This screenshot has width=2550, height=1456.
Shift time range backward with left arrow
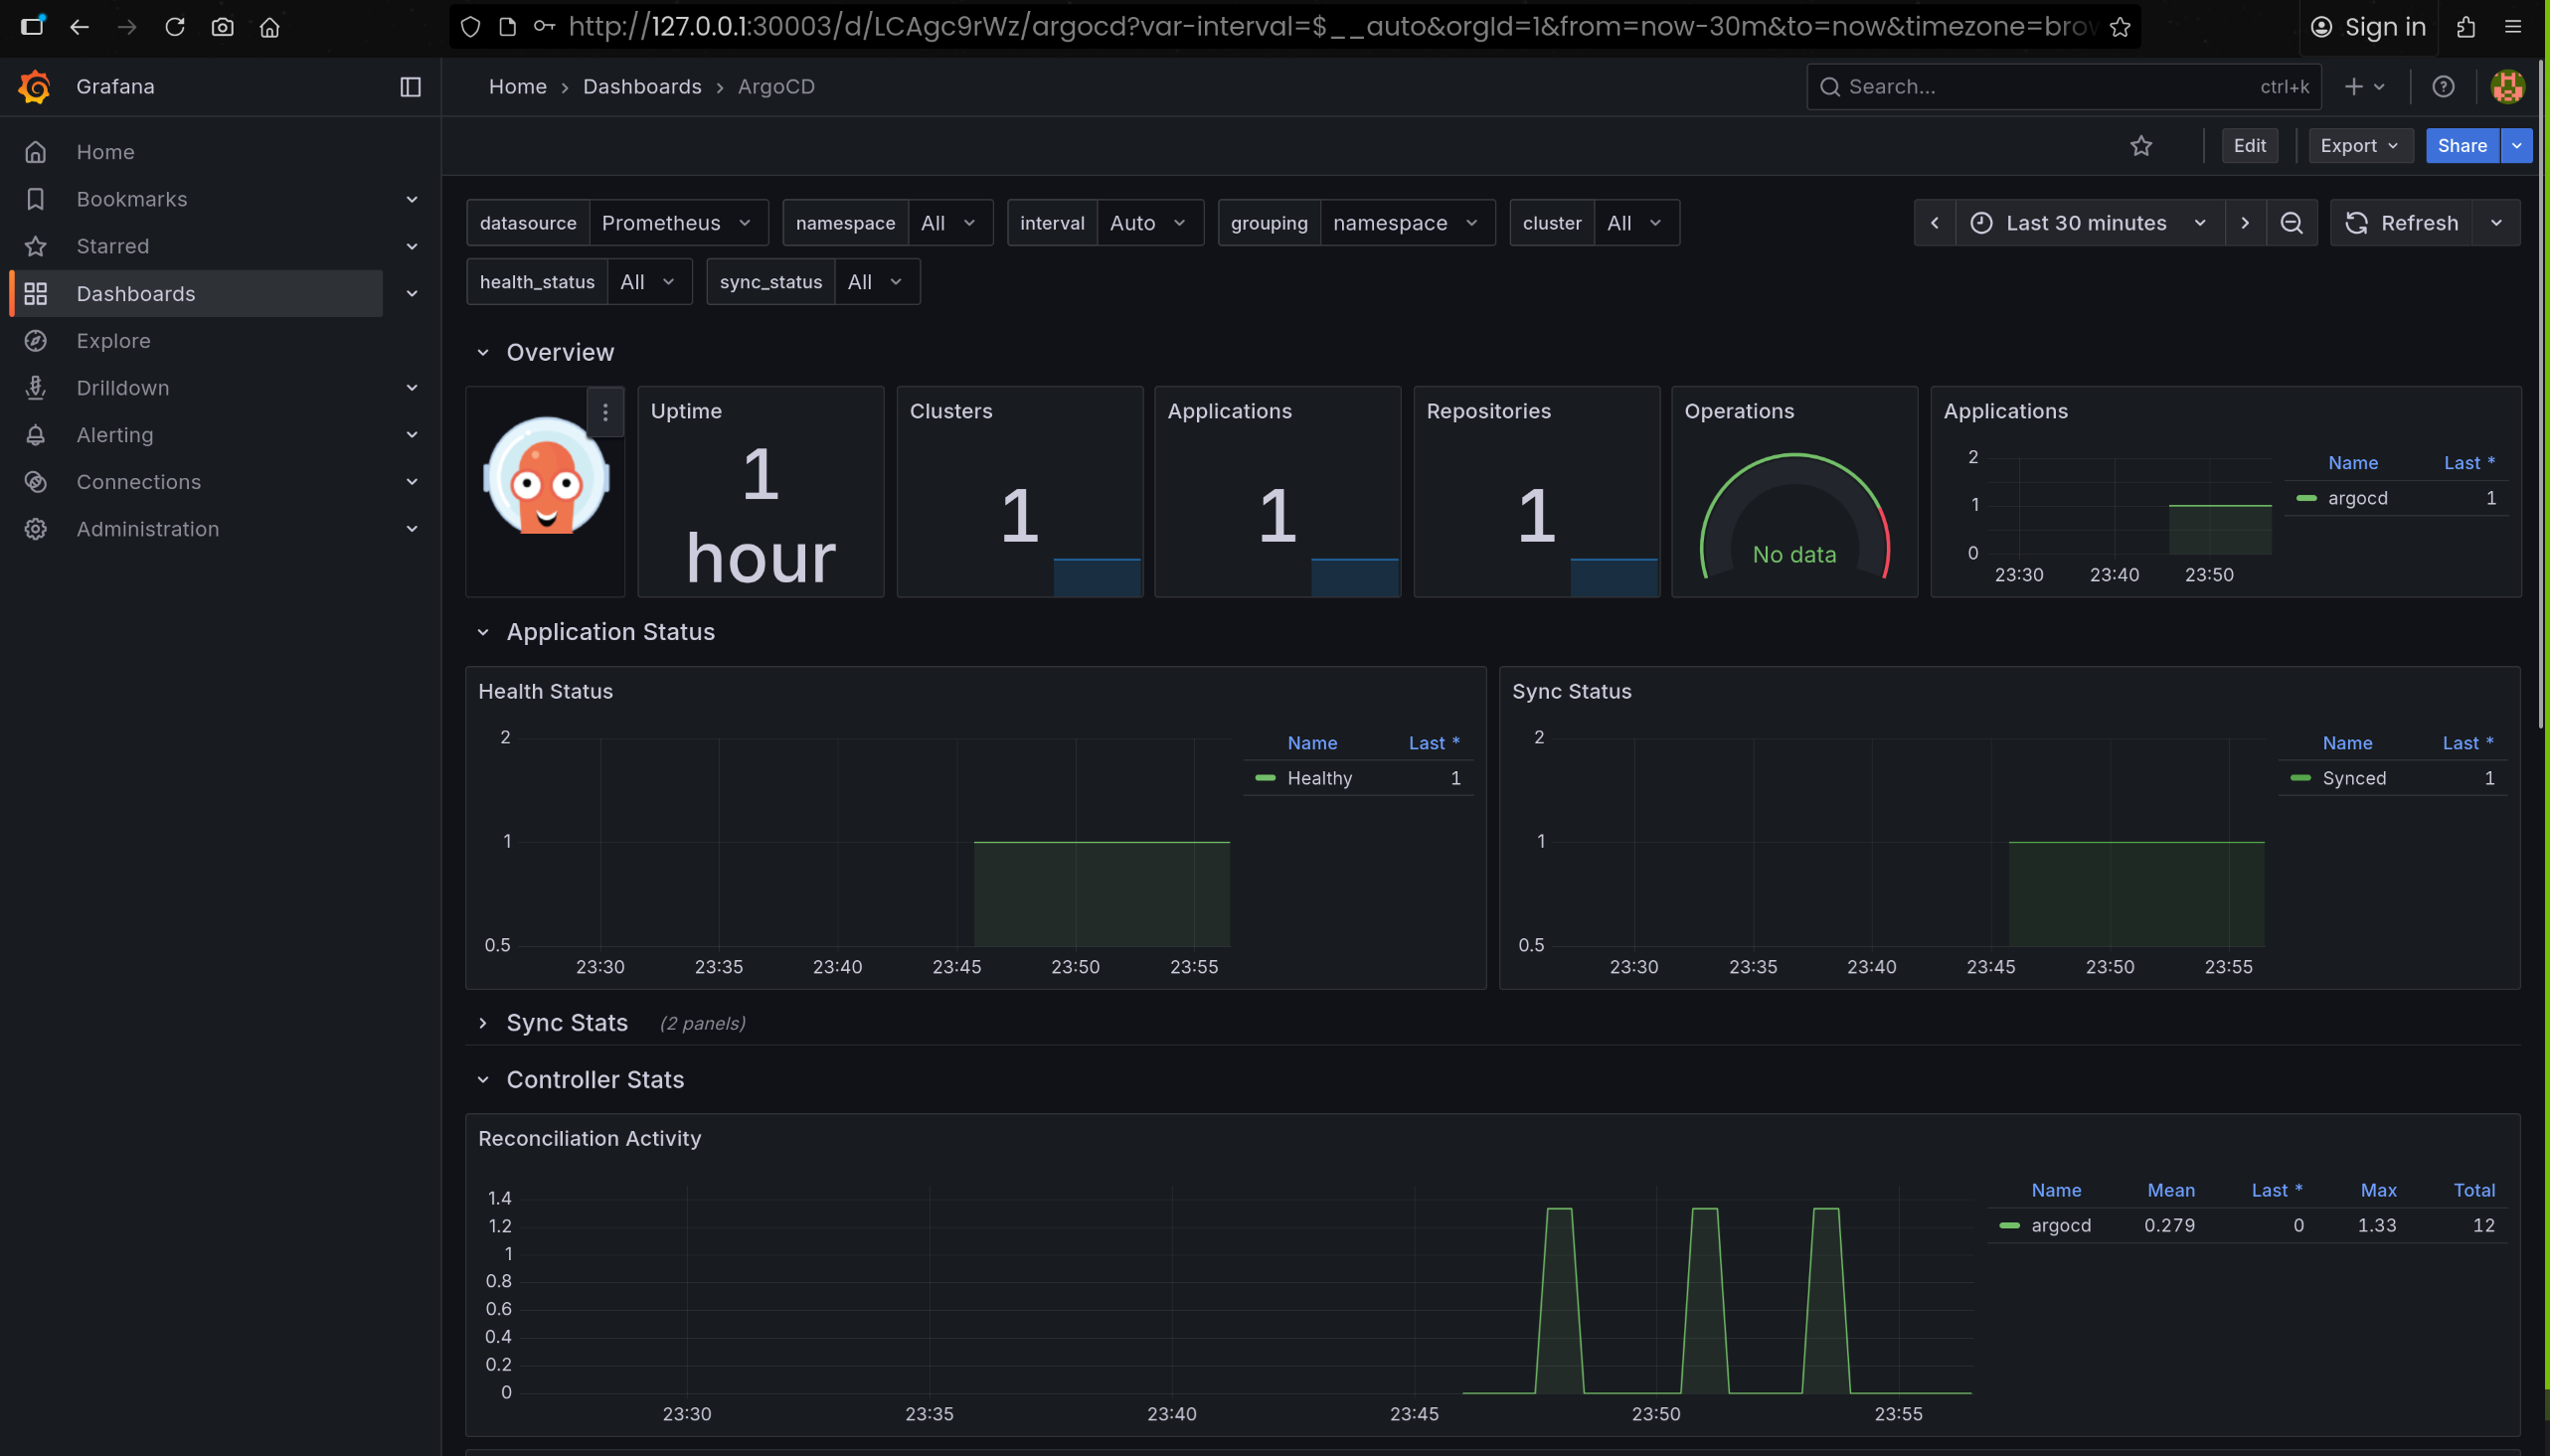pyautogui.click(x=1934, y=223)
